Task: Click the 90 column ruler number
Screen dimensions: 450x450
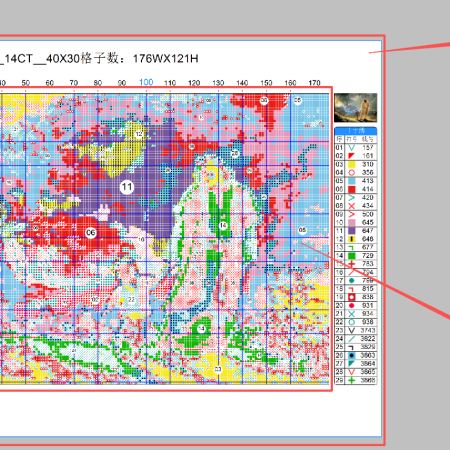Action: coord(122,83)
